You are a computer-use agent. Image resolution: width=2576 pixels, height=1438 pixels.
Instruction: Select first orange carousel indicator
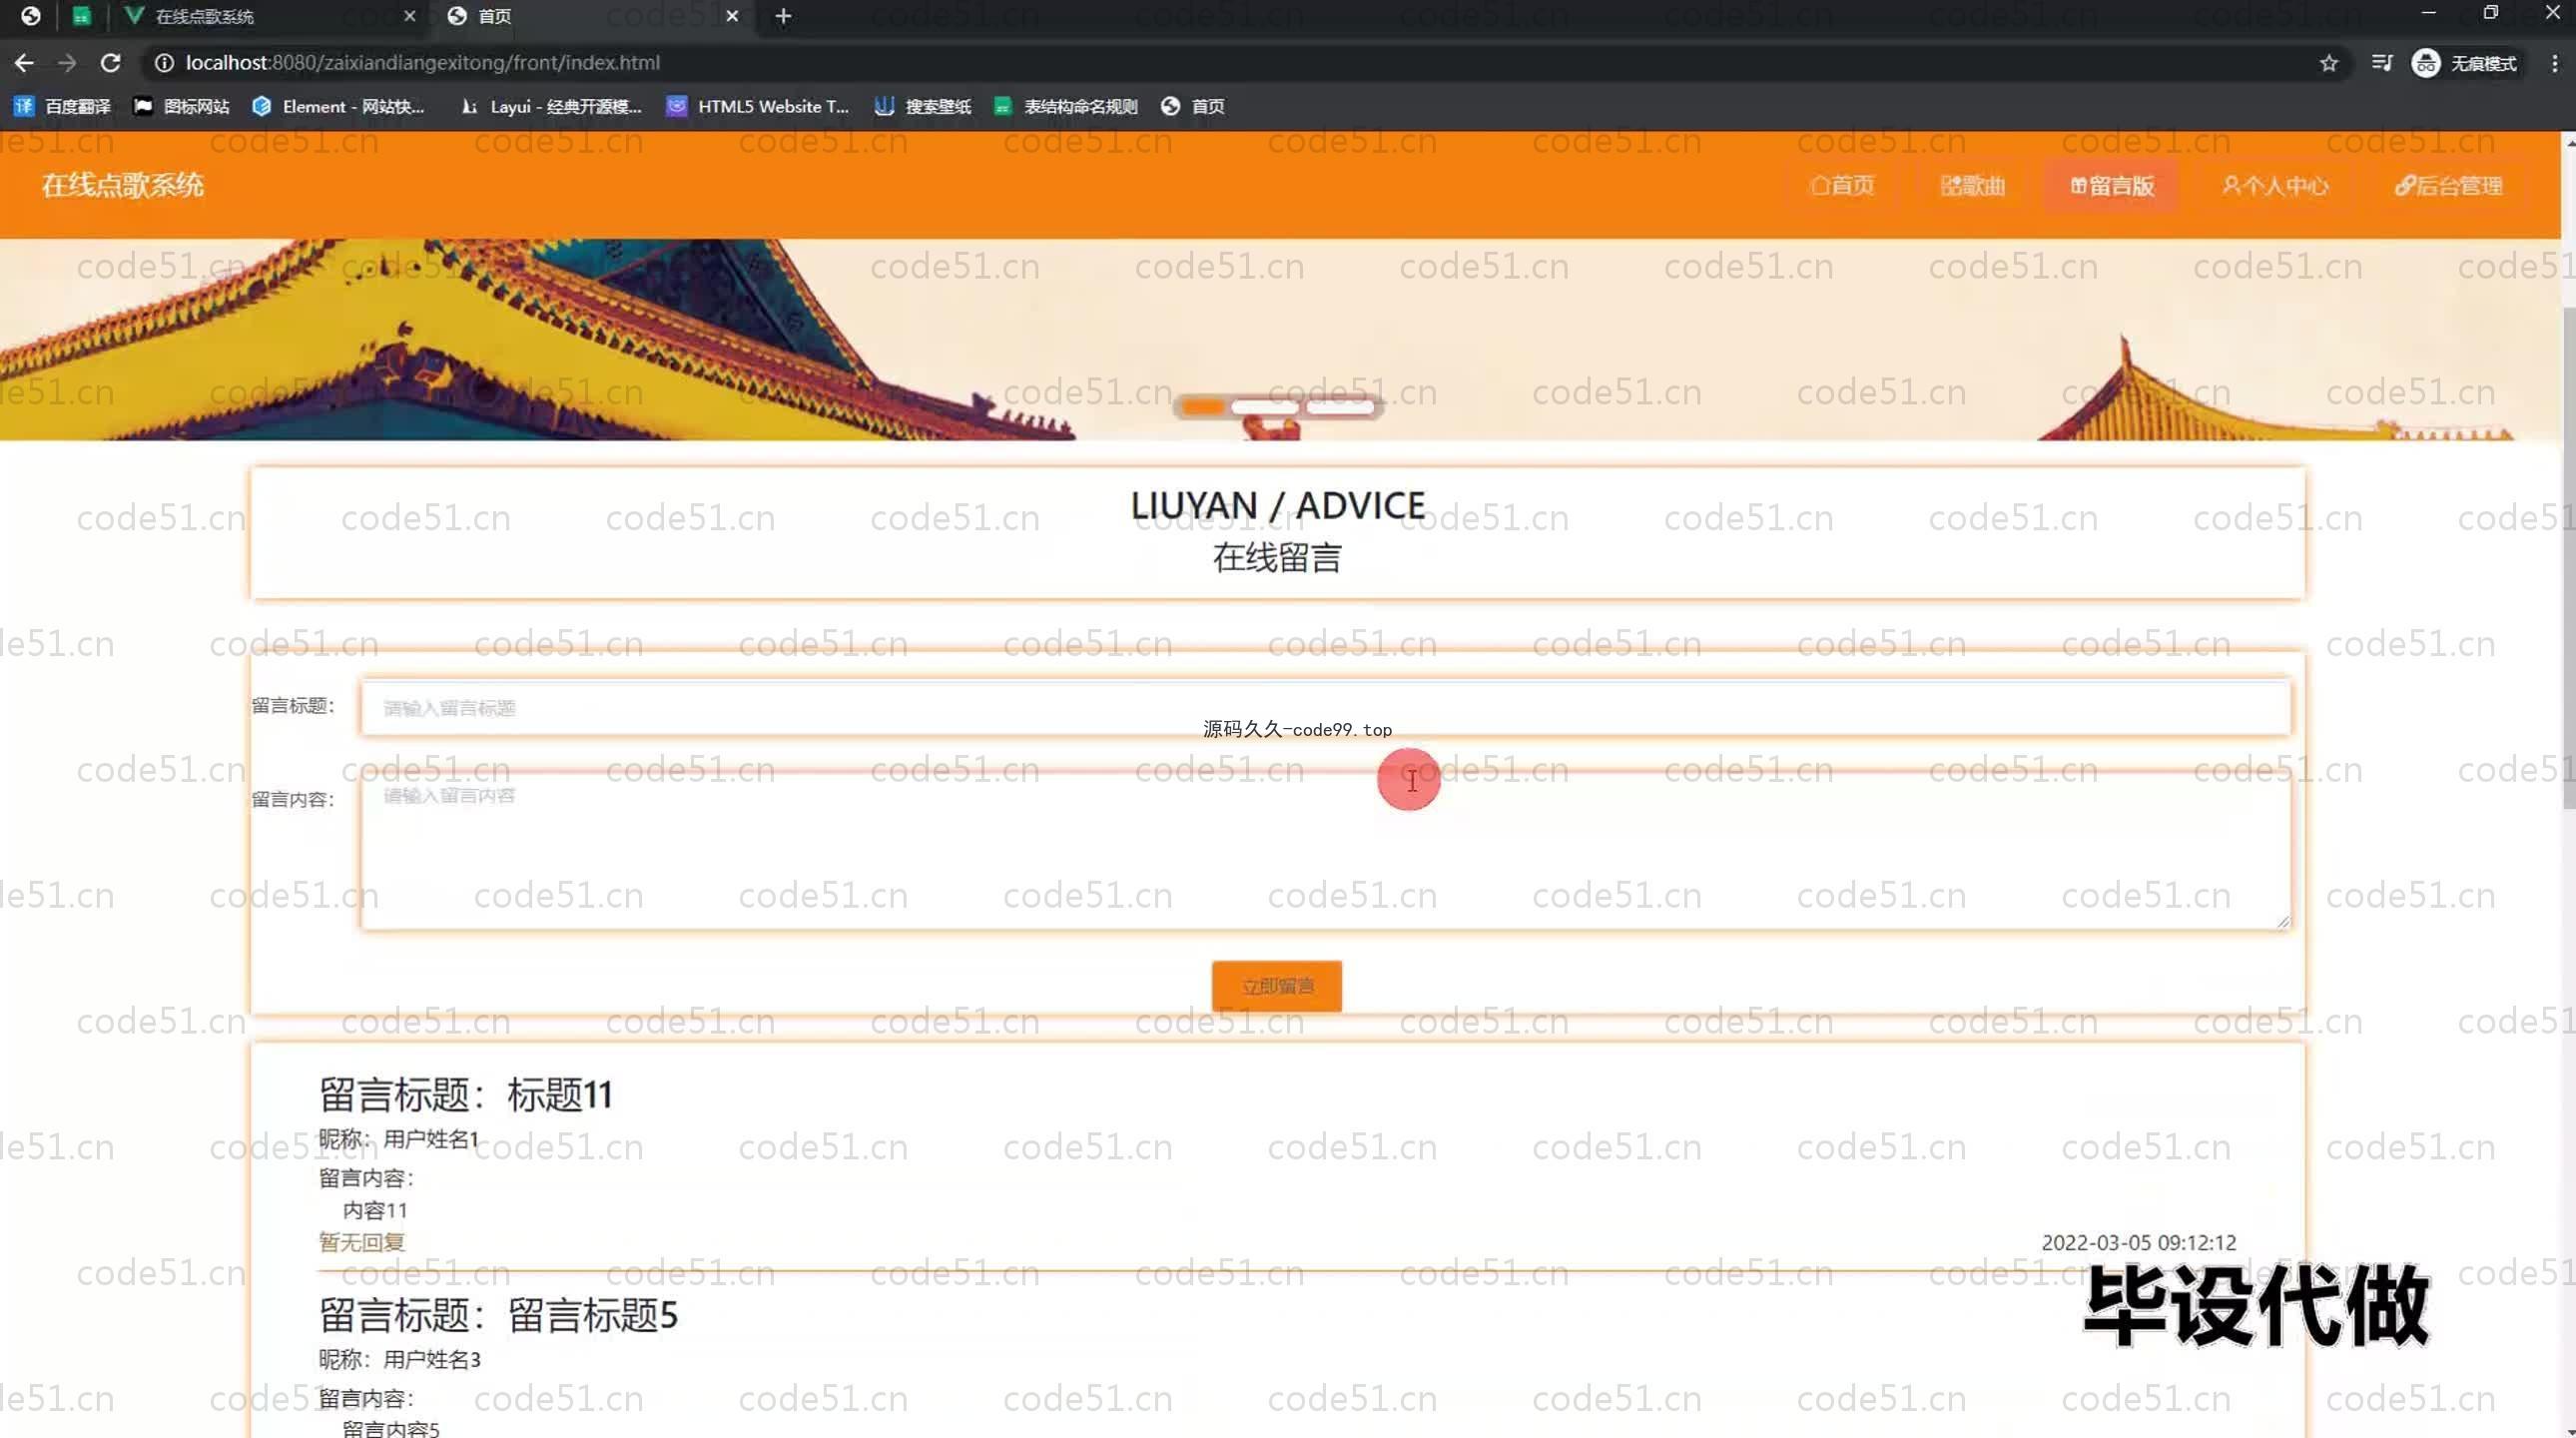(1203, 407)
